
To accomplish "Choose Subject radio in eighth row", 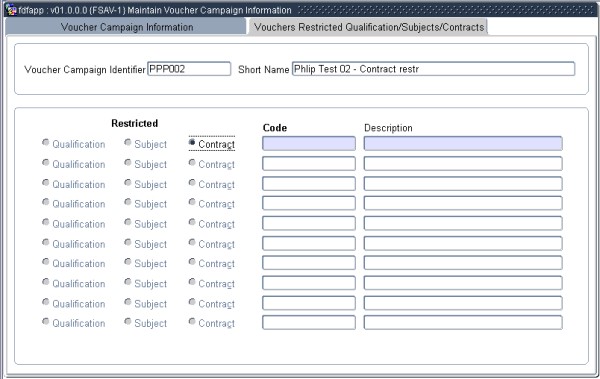I will tap(128, 282).
